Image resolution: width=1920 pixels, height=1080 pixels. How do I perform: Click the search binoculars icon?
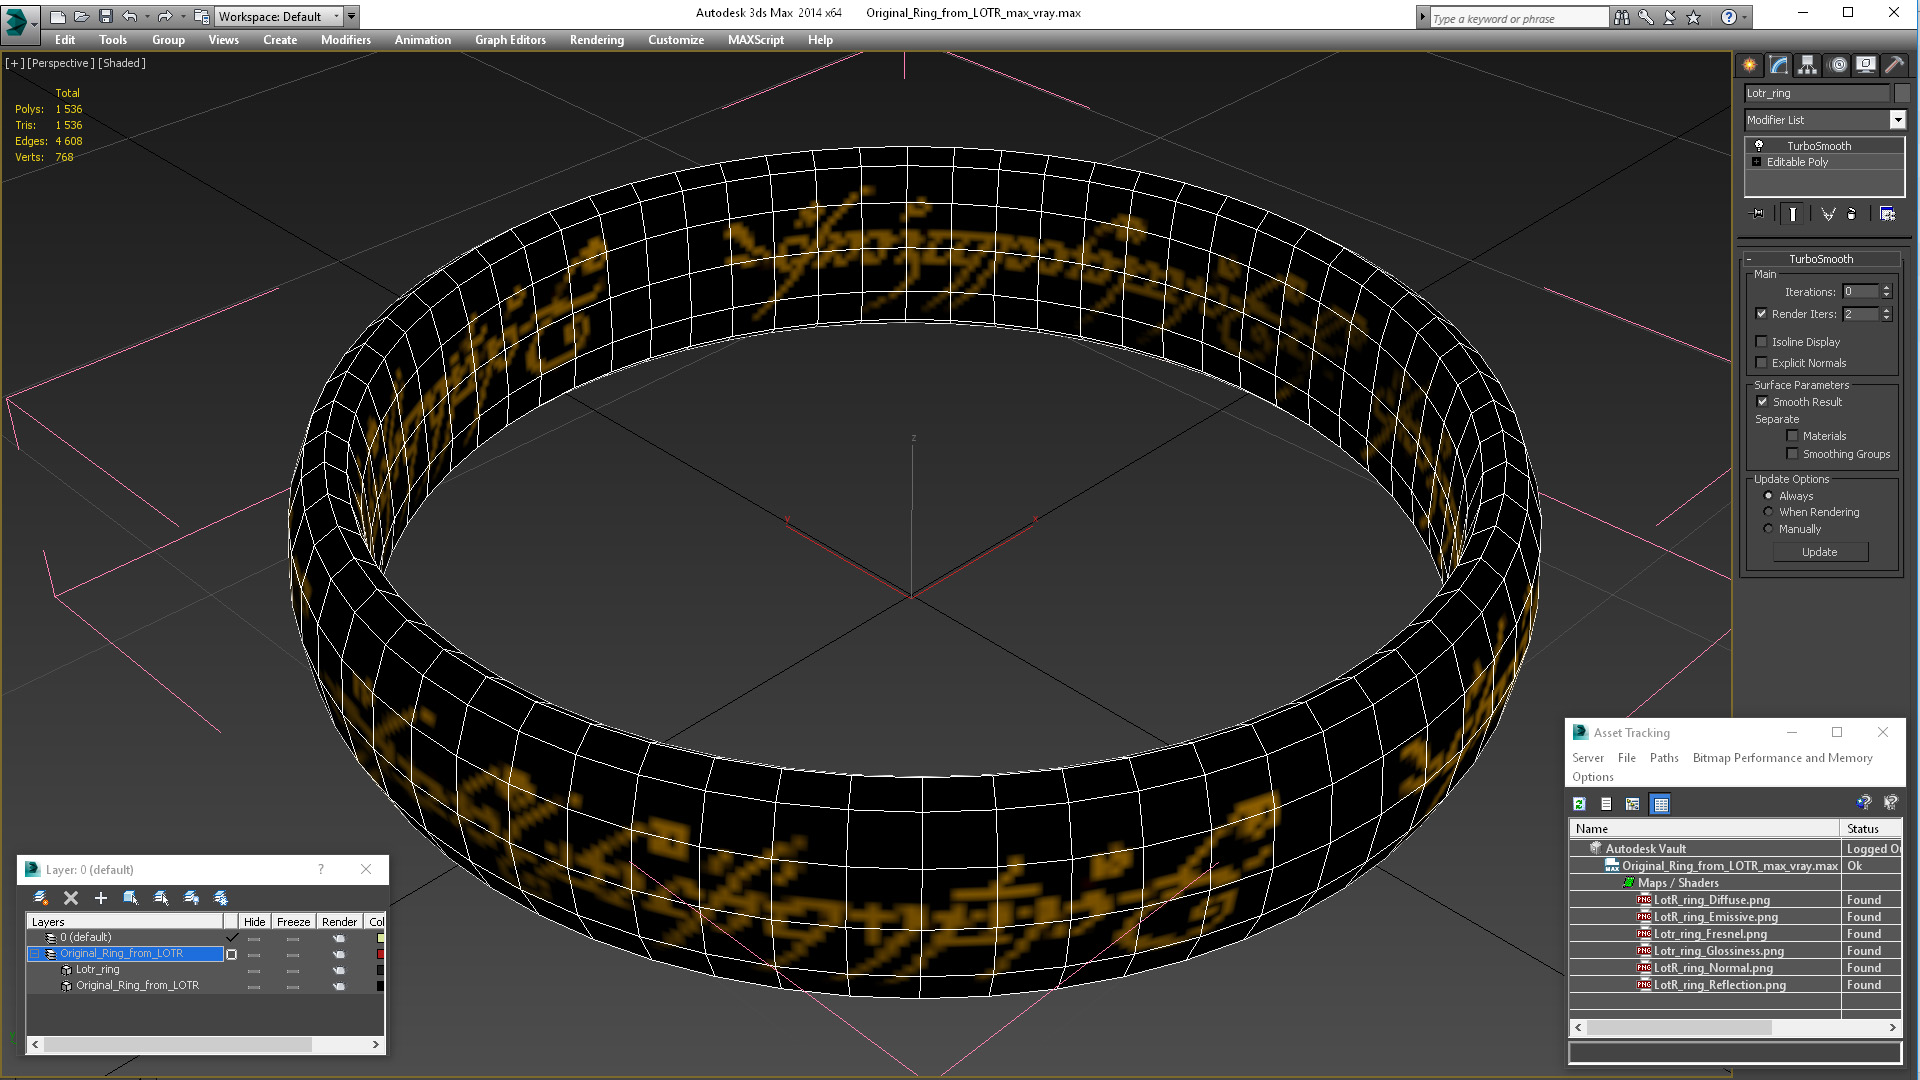pyautogui.click(x=1622, y=17)
